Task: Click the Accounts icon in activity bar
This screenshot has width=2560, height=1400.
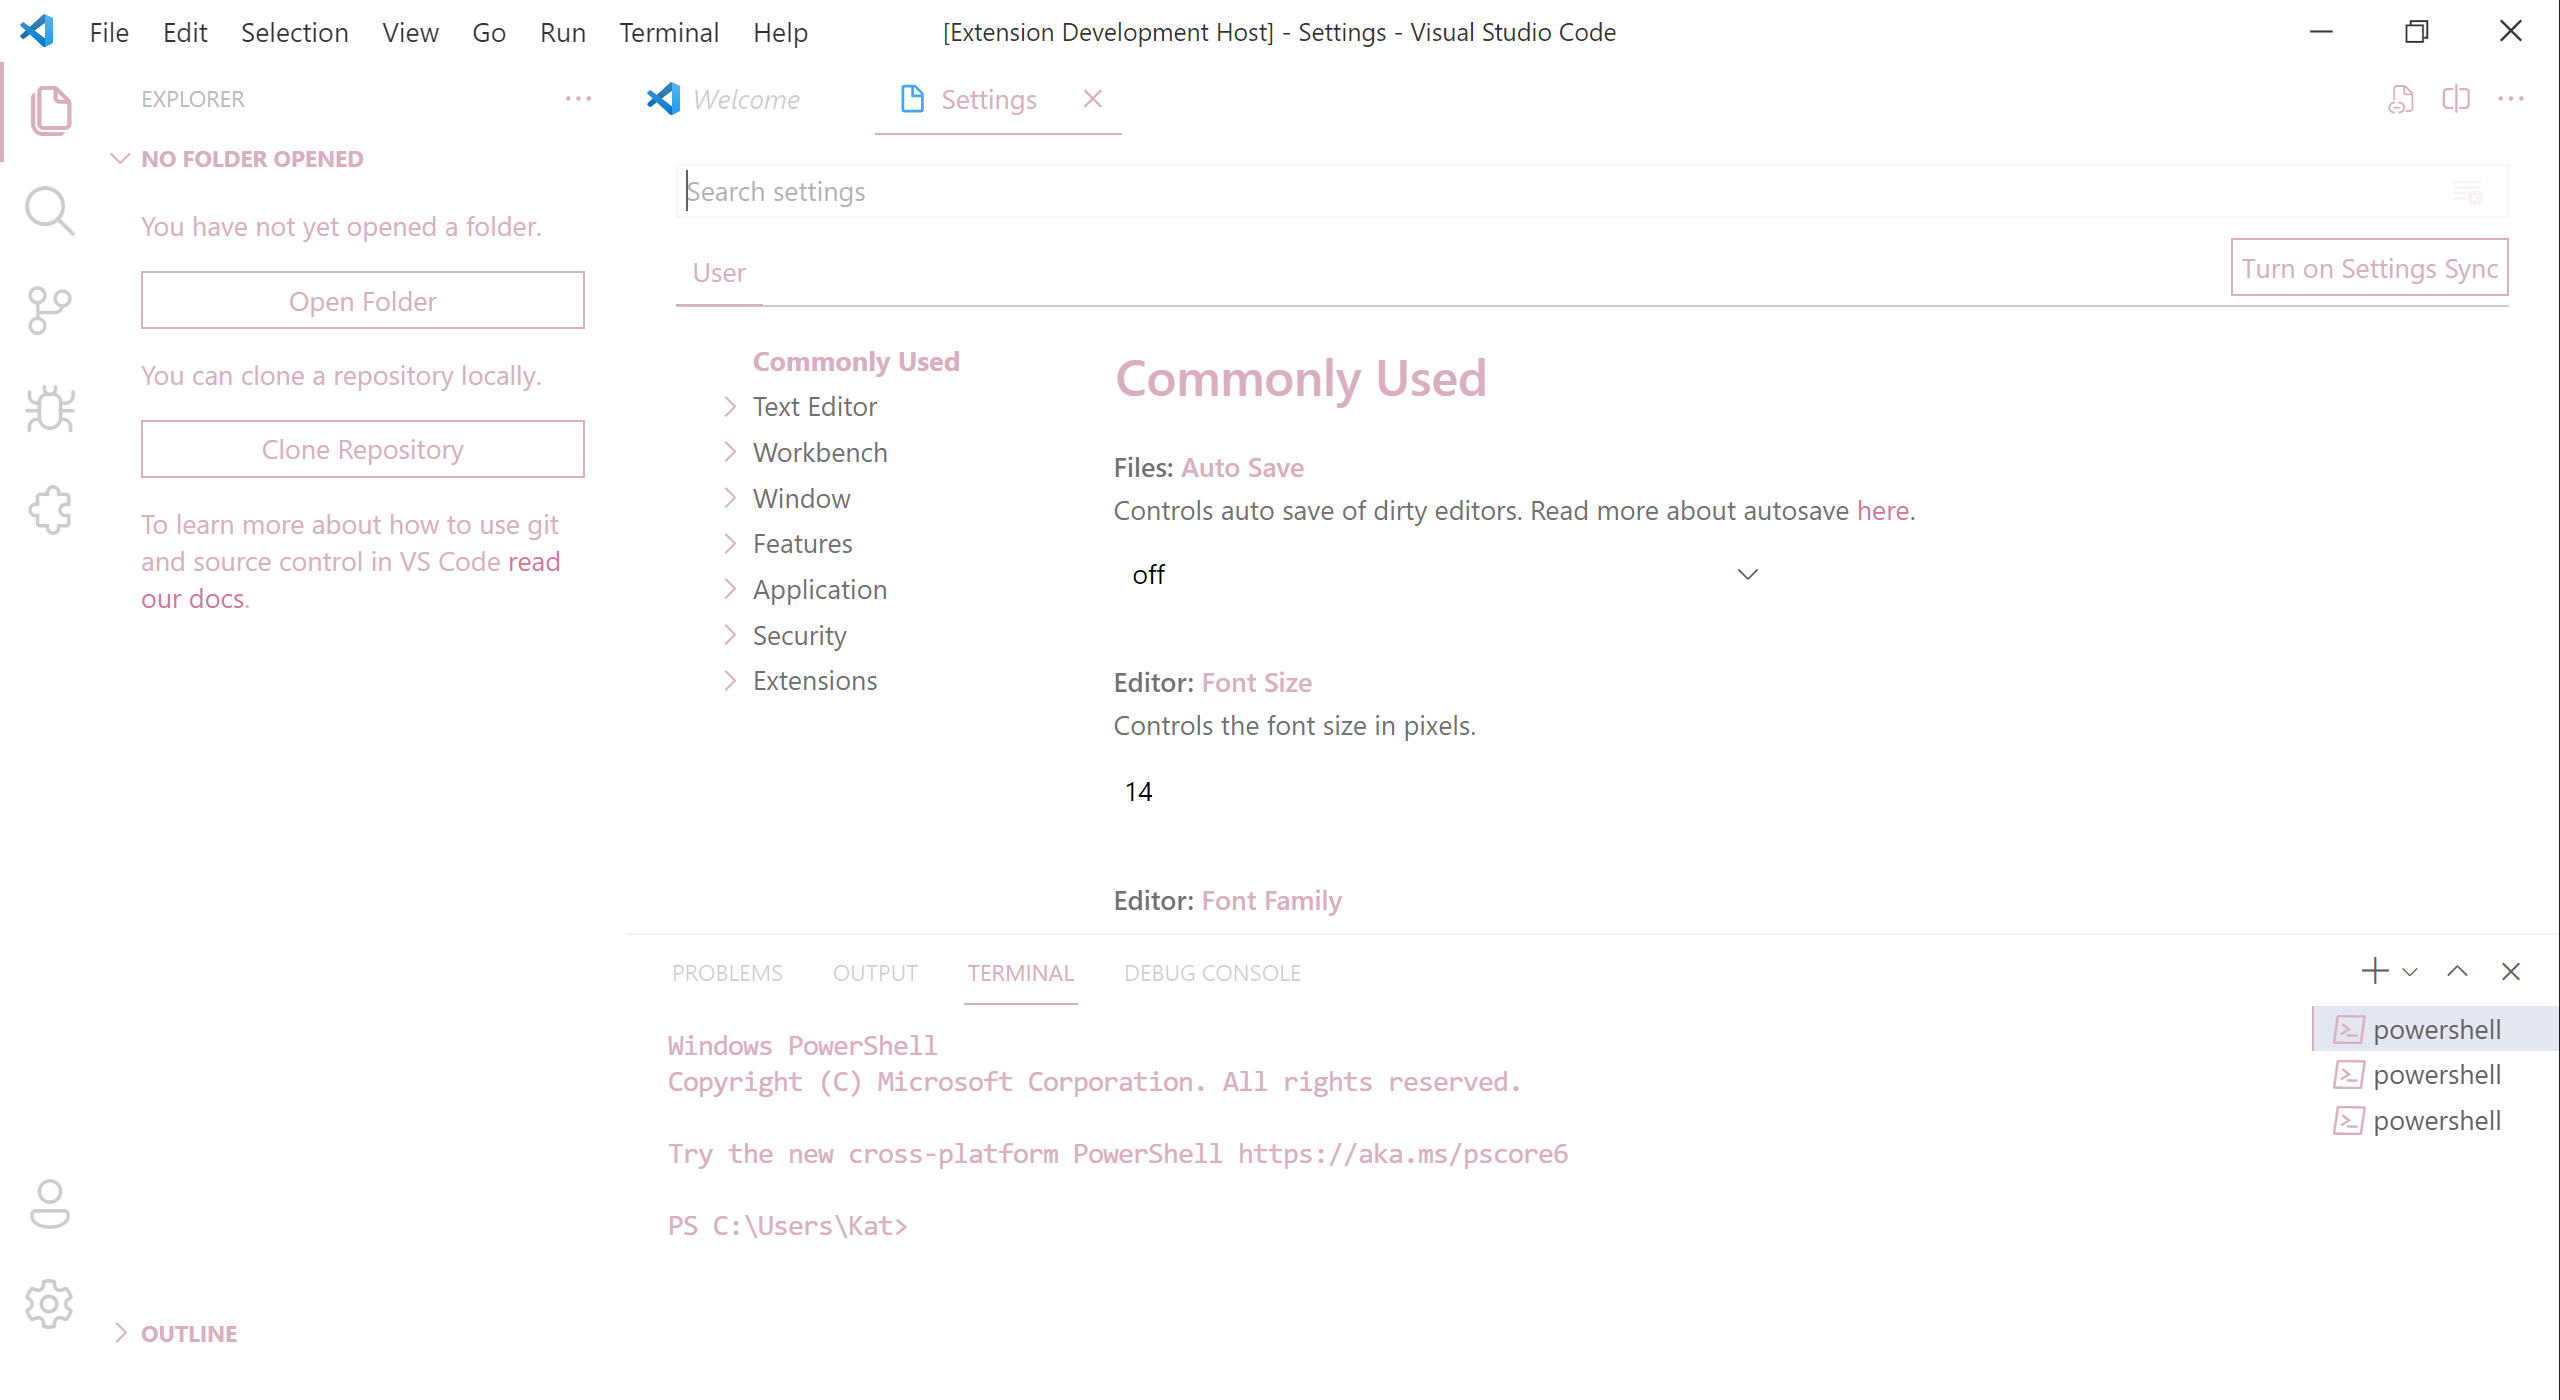Action: pyautogui.click(x=49, y=1203)
